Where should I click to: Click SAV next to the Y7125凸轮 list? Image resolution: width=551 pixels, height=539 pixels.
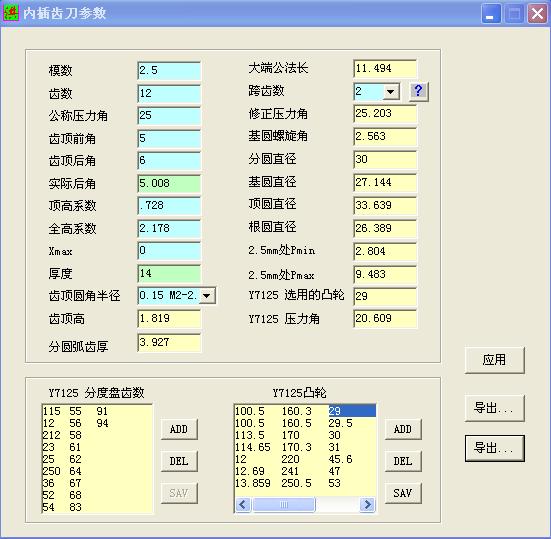point(403,493)
